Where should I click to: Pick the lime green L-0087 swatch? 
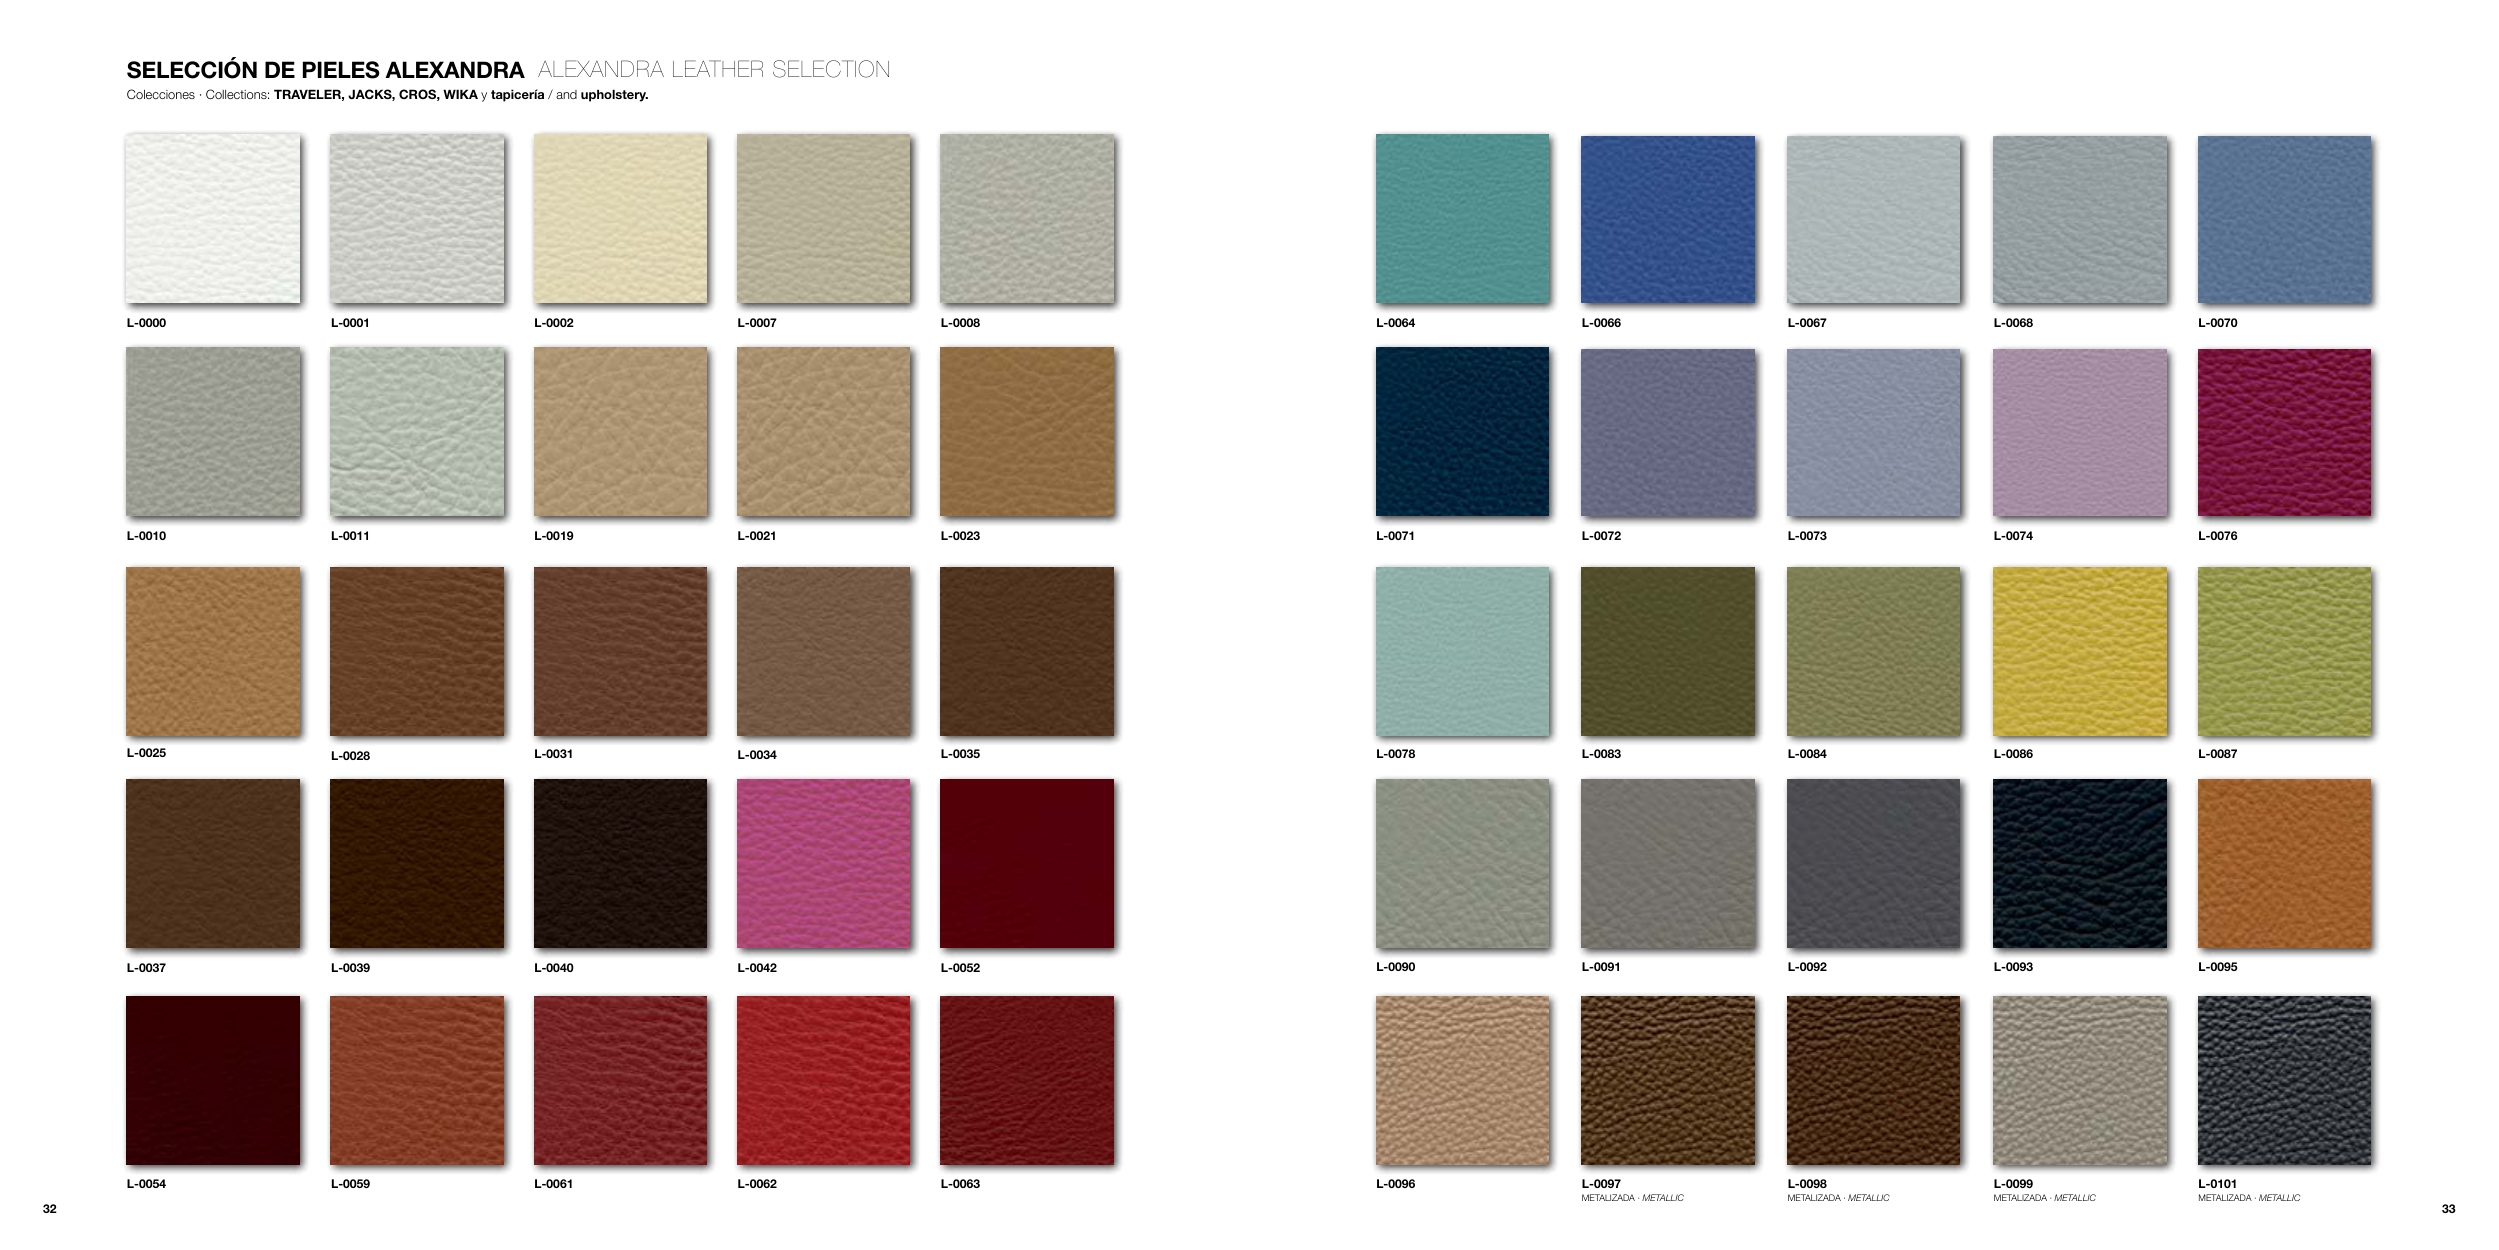click(2284, 651)
